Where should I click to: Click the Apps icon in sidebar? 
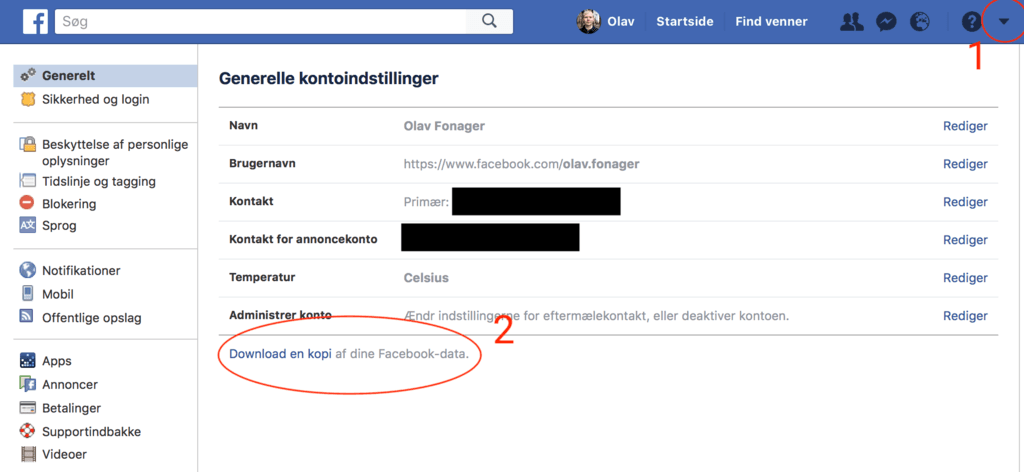click(x=27, y=360)
